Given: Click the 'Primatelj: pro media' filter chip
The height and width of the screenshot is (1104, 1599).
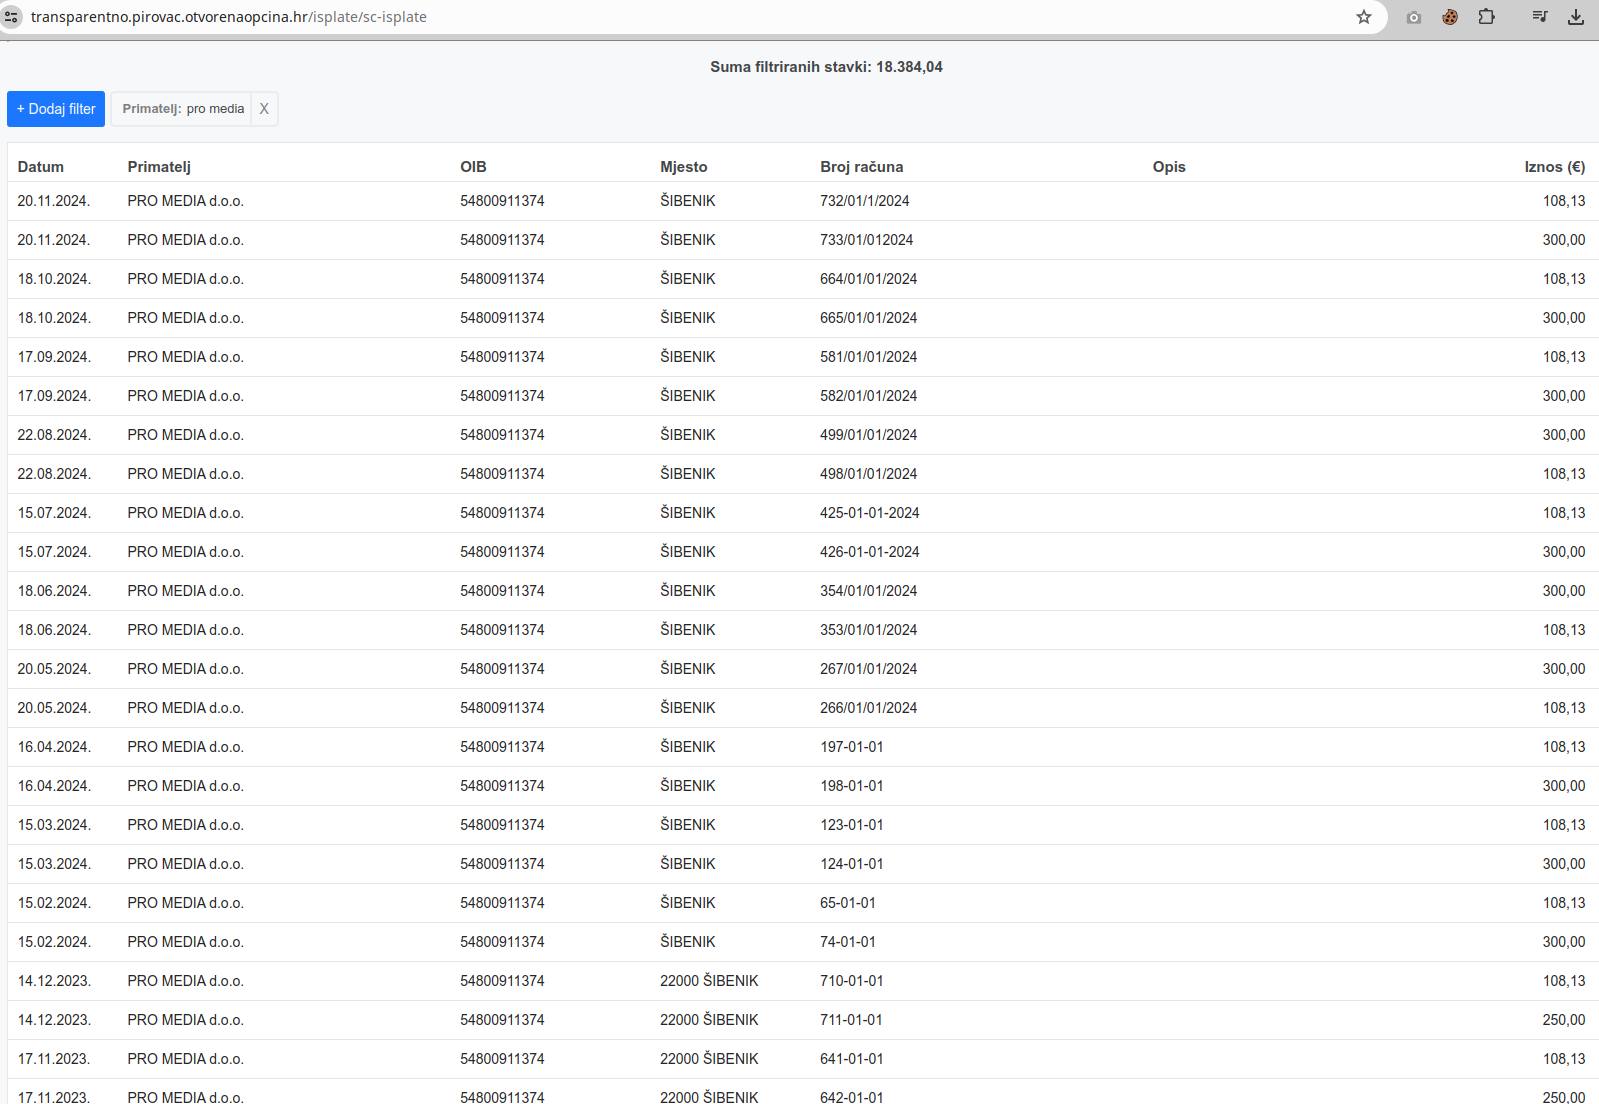Looking at the screenshot, I should pos(183,109).
